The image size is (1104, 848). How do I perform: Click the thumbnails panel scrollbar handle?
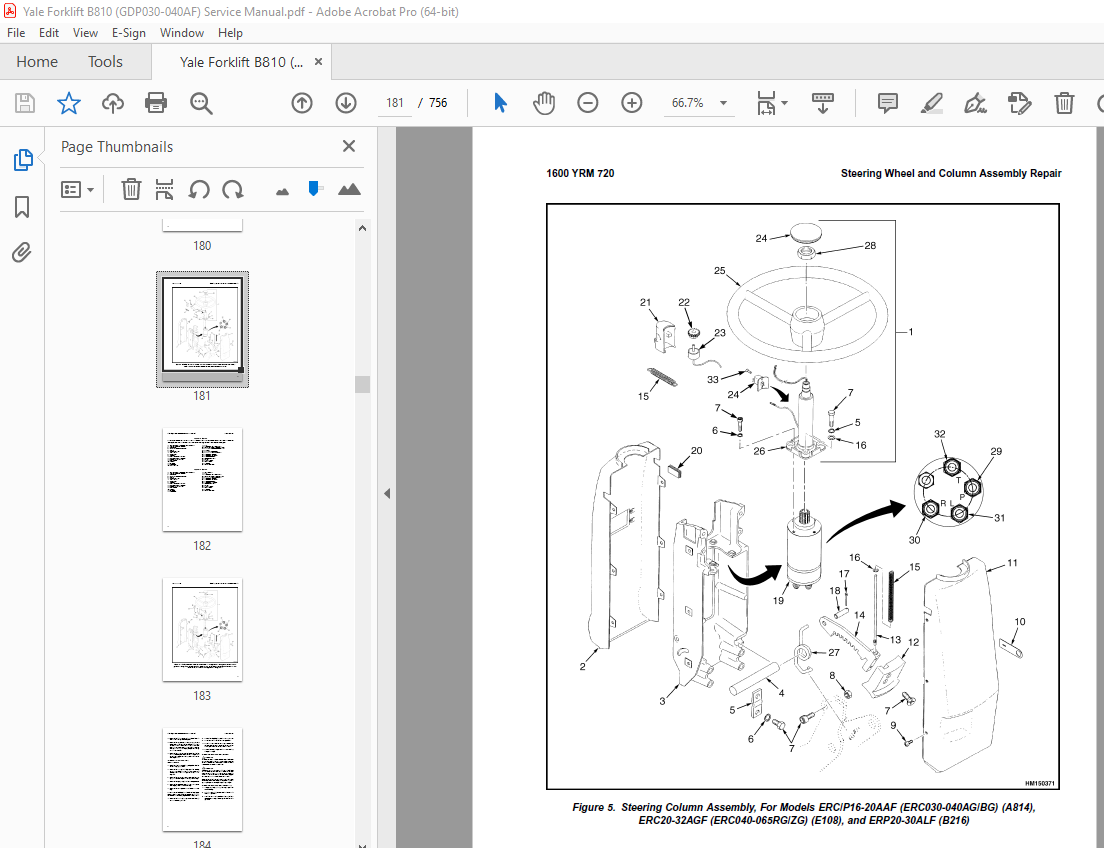363,384
